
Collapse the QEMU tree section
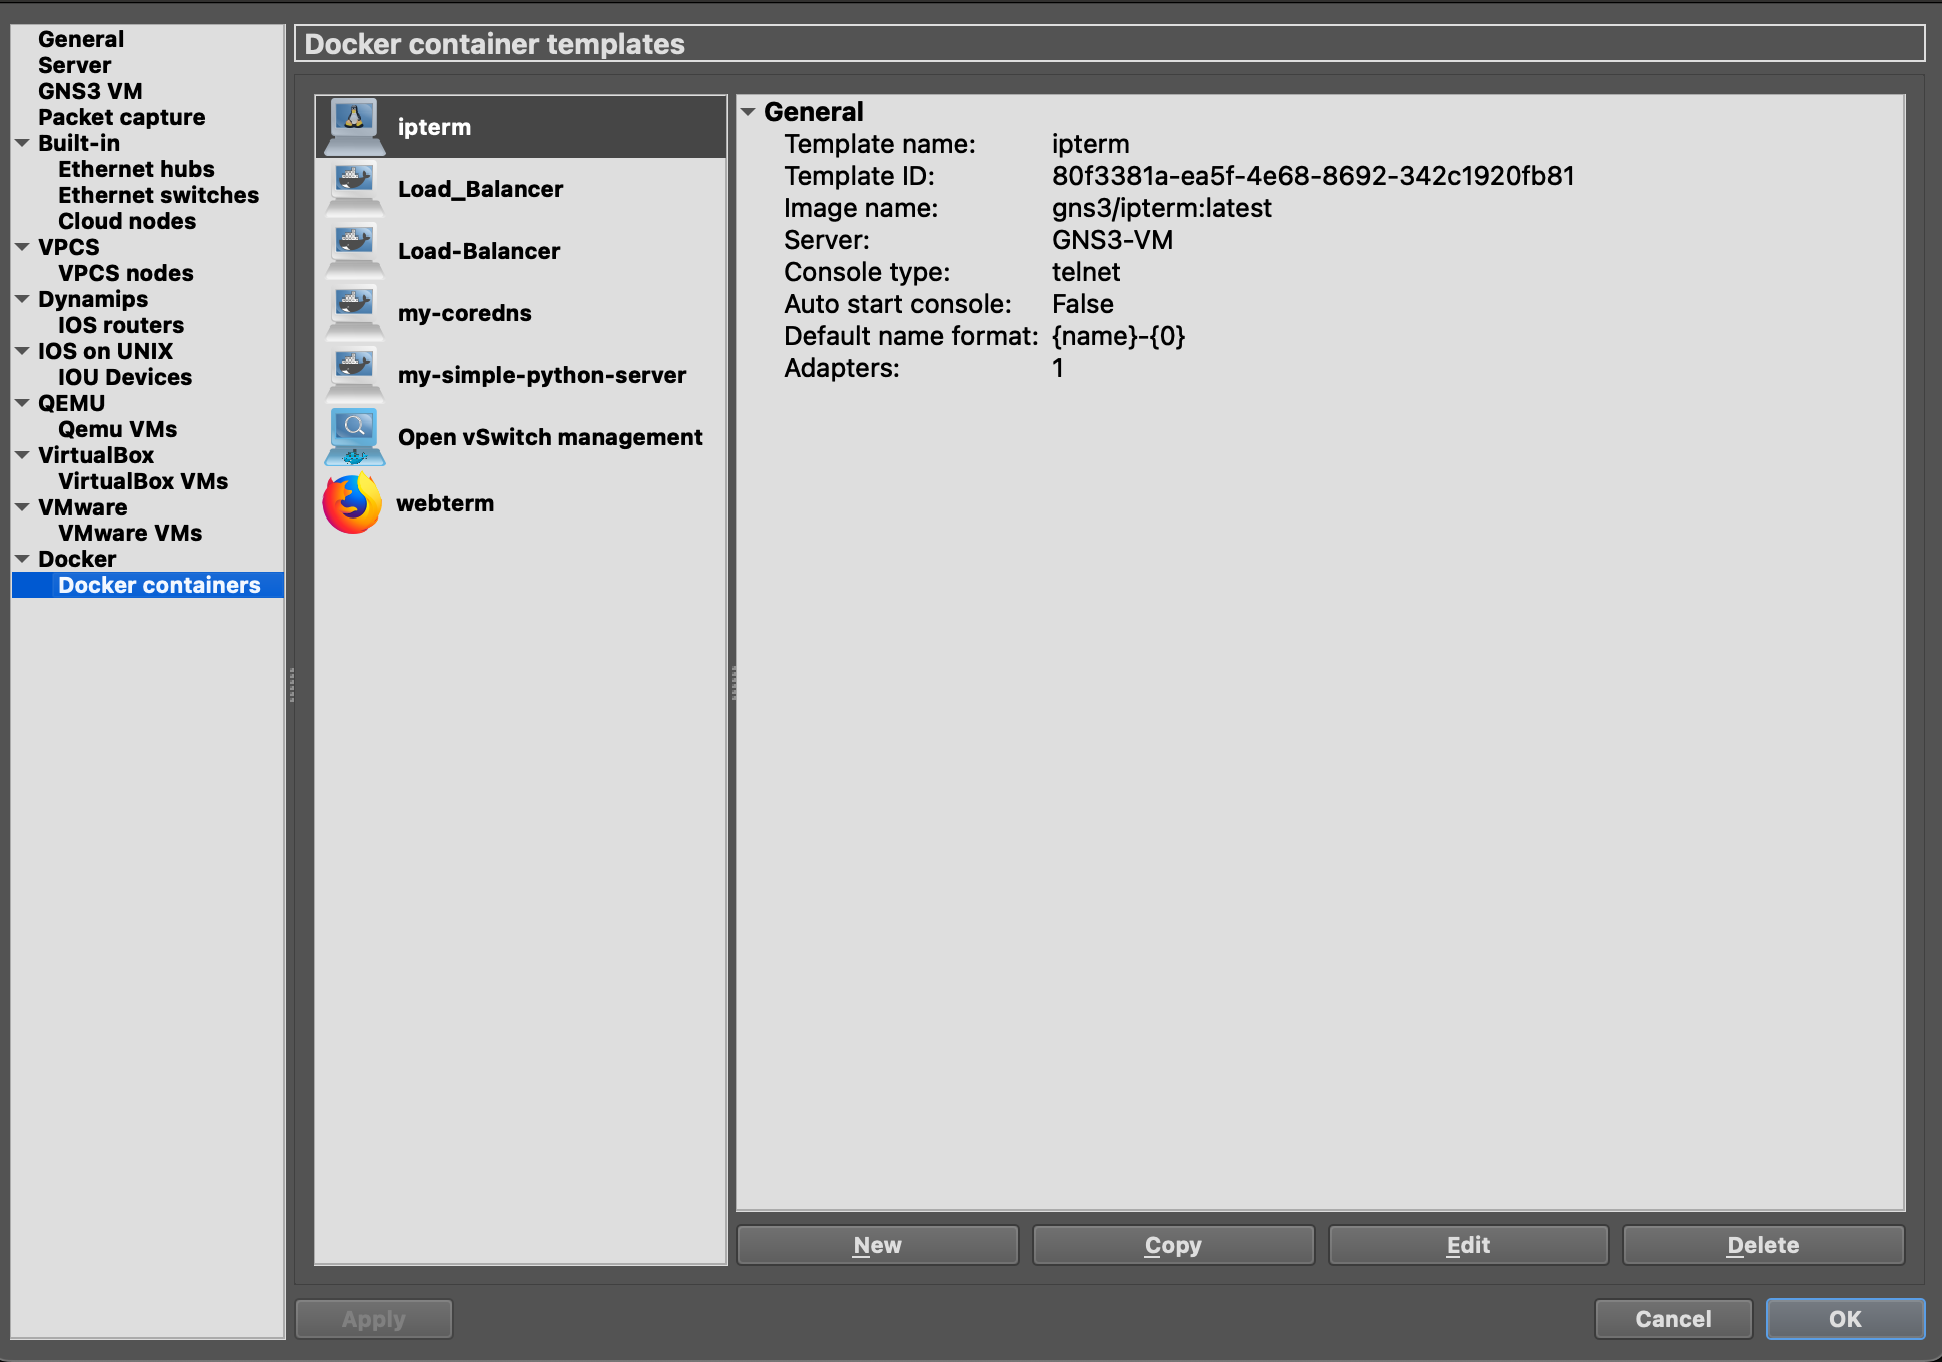[x=22, y=403]
